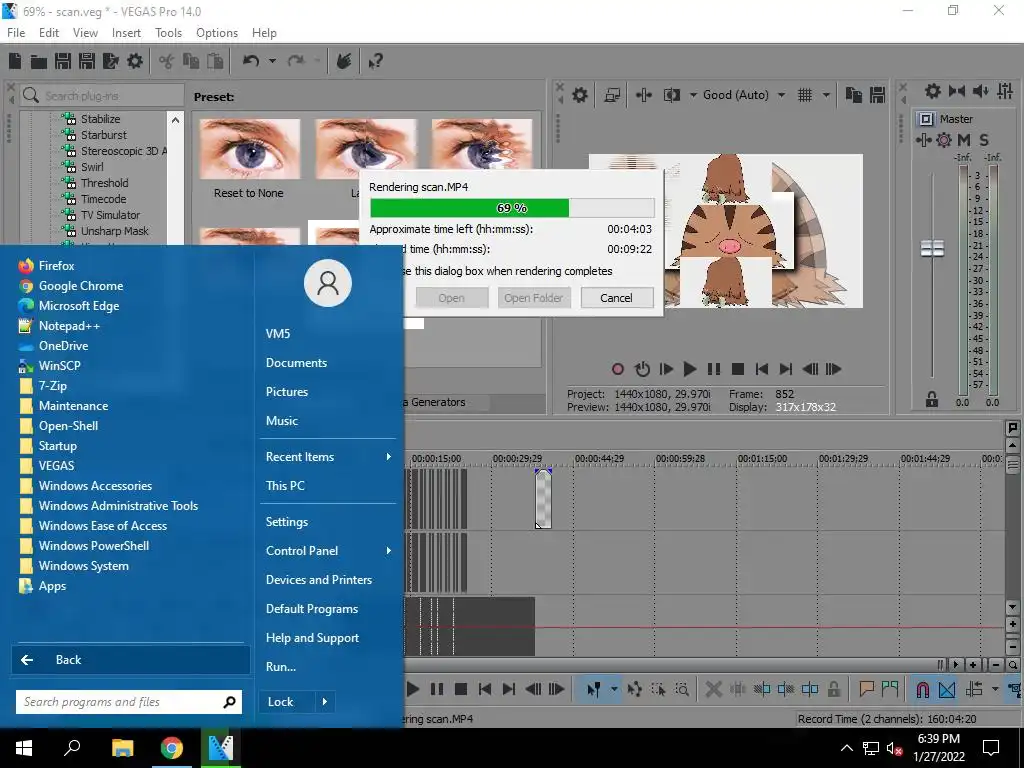Click the preview on external monitor icon
The image size is (1024, 768).
612,95
